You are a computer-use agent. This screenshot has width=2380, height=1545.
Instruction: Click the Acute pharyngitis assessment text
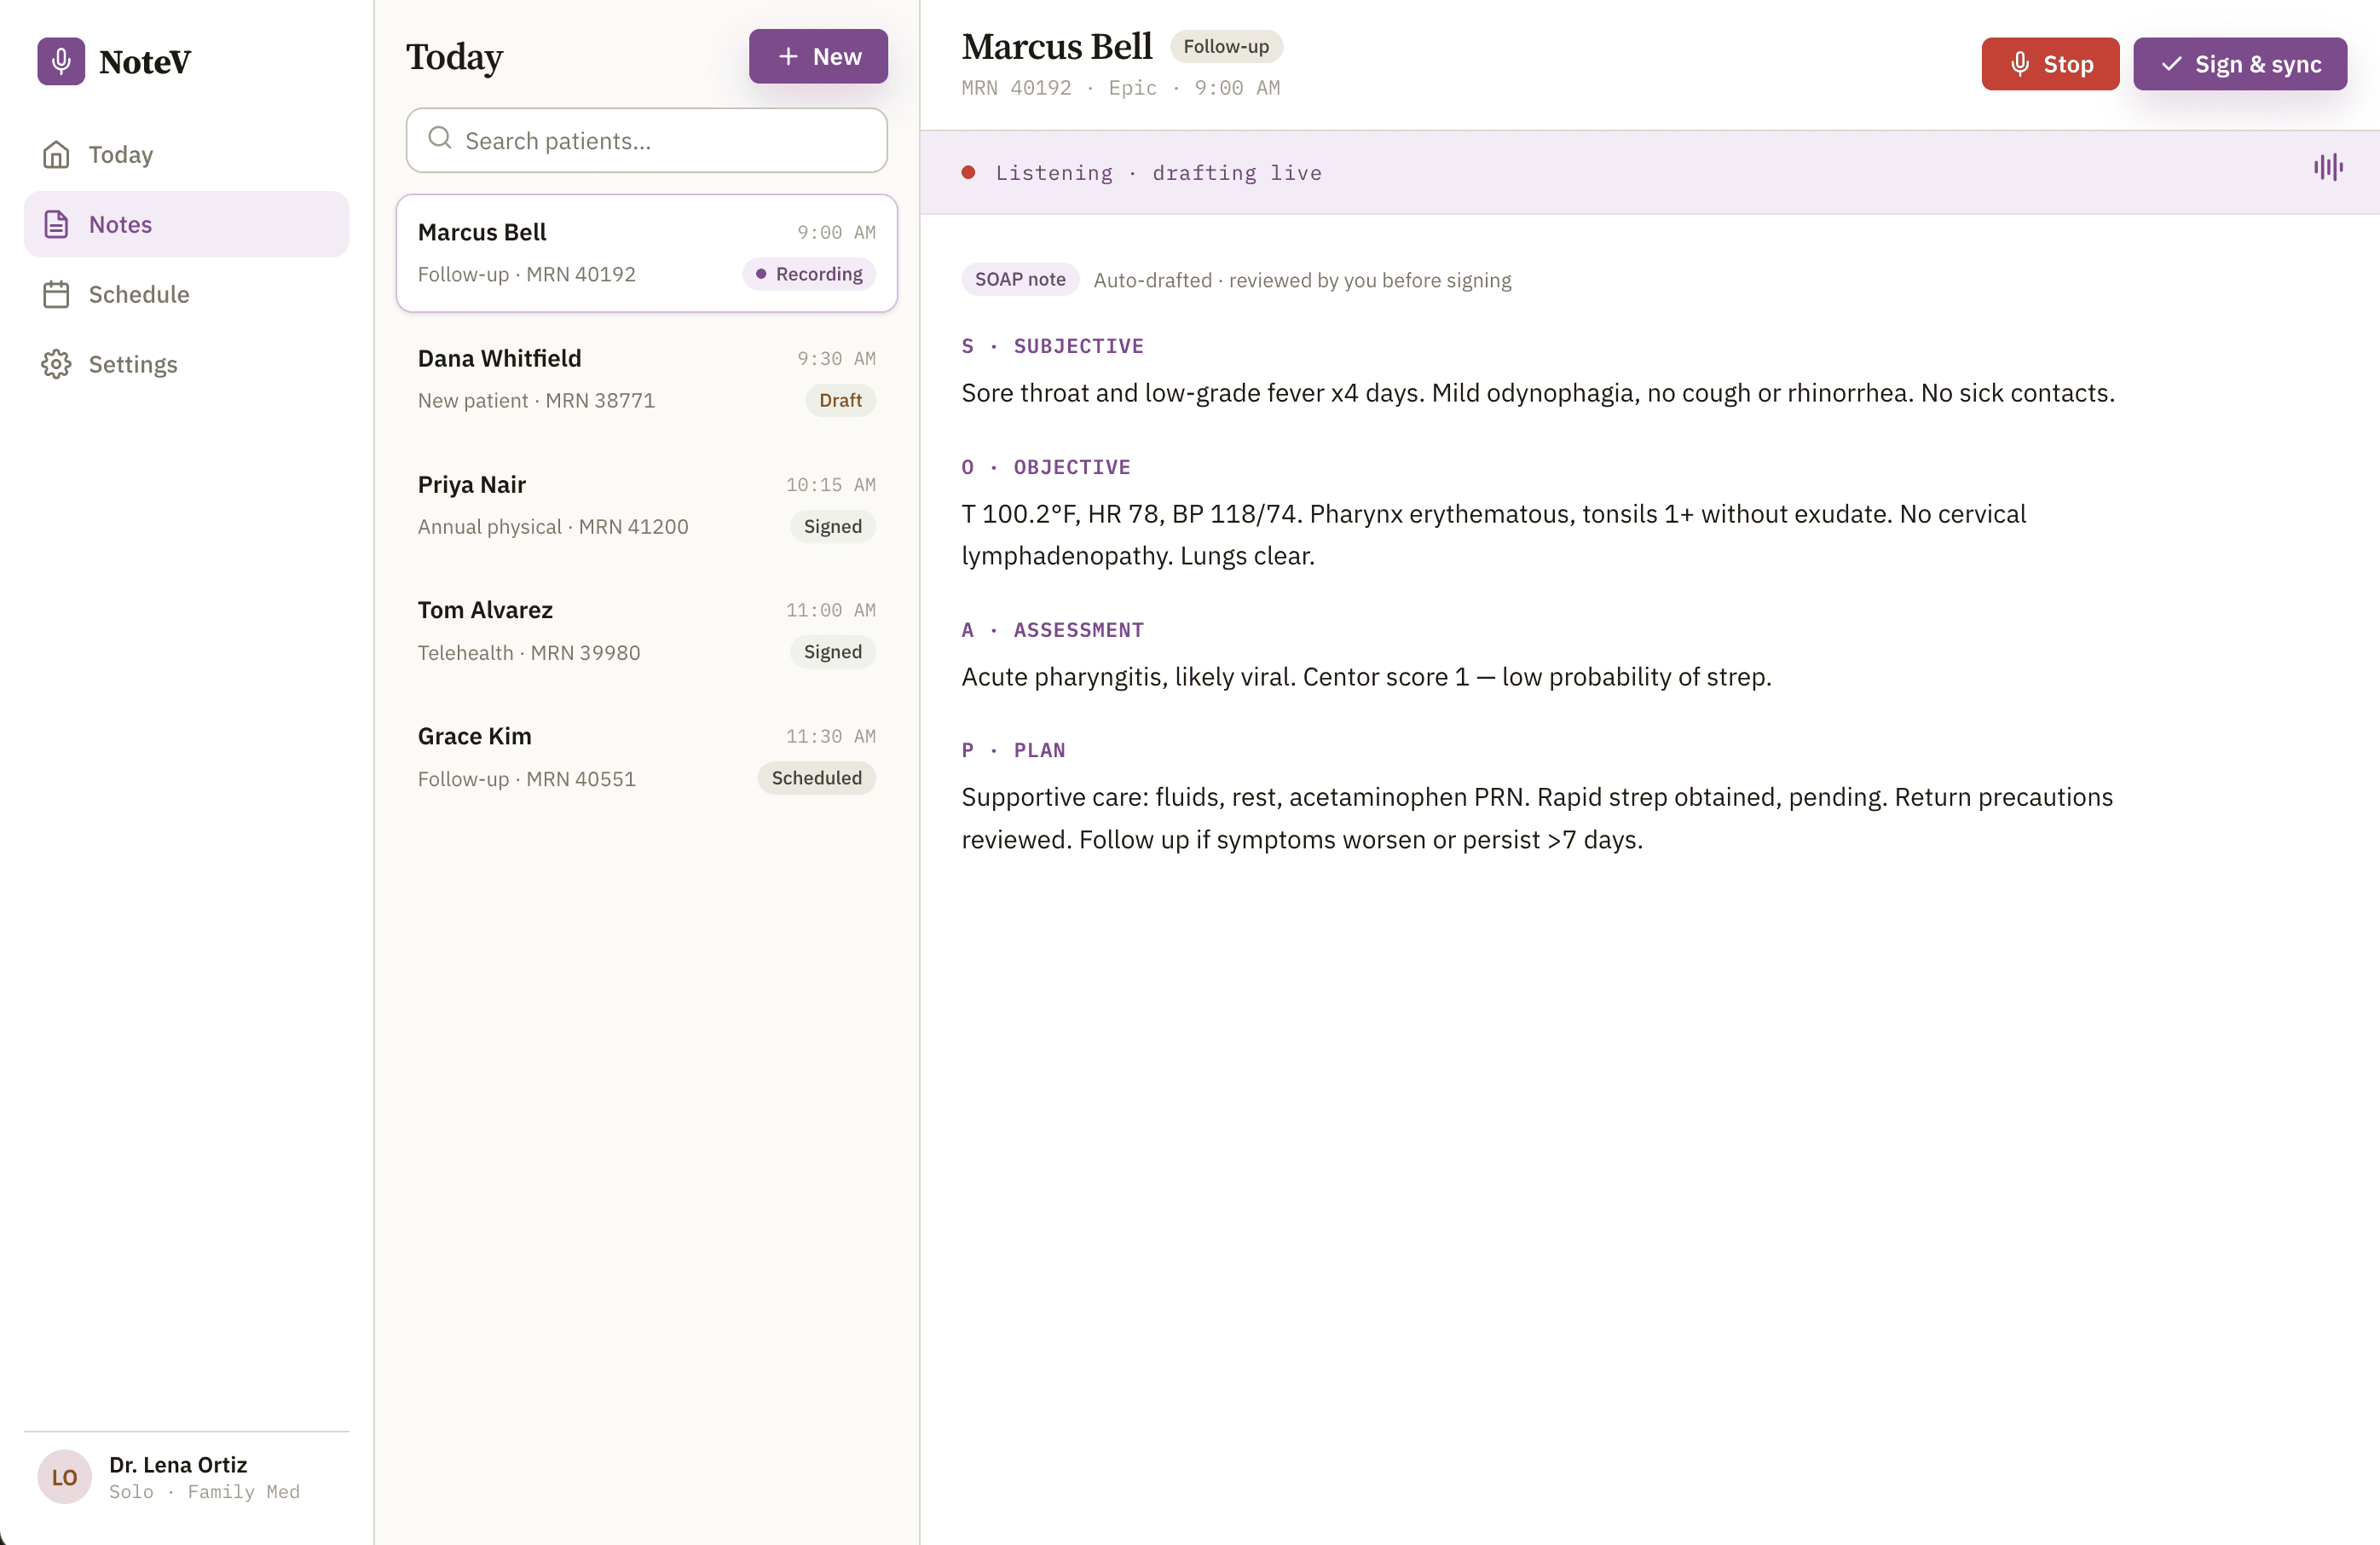[x=1366, y=677]
